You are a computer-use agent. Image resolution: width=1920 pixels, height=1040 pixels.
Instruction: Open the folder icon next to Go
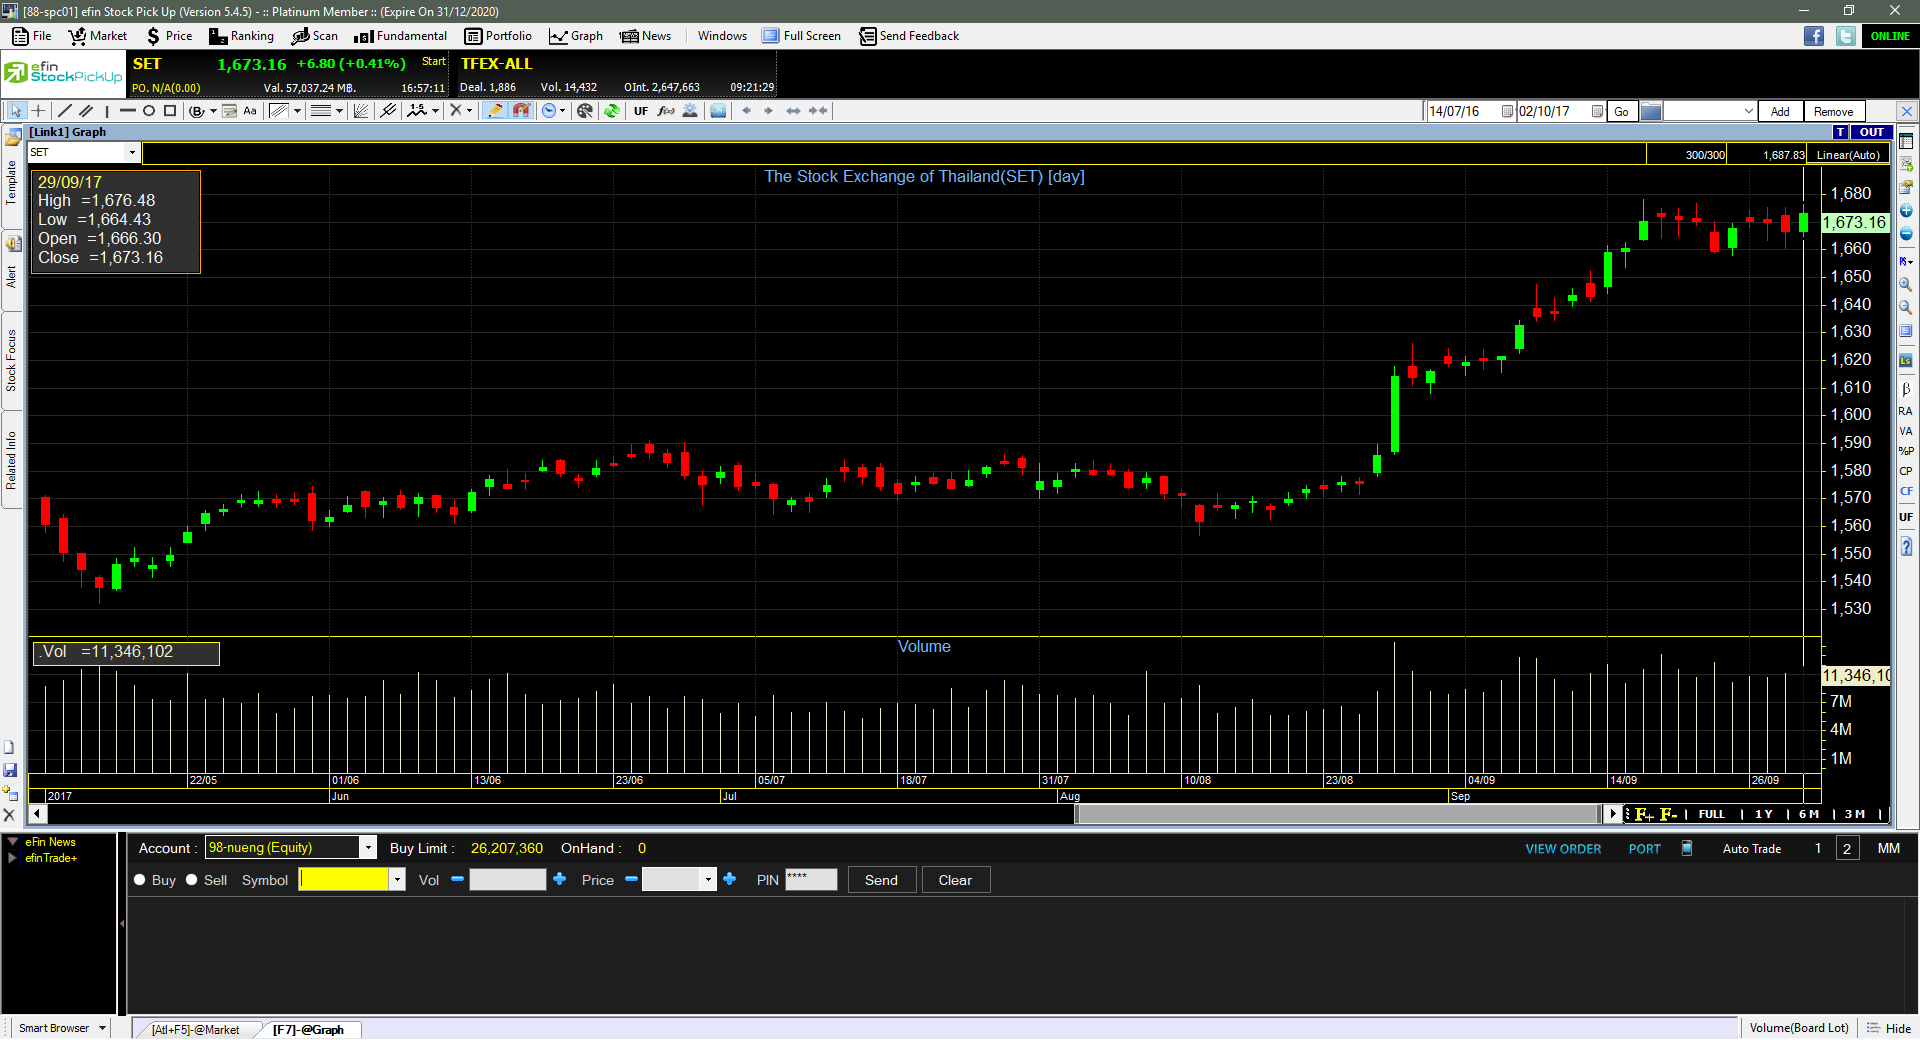[1651, 112]
